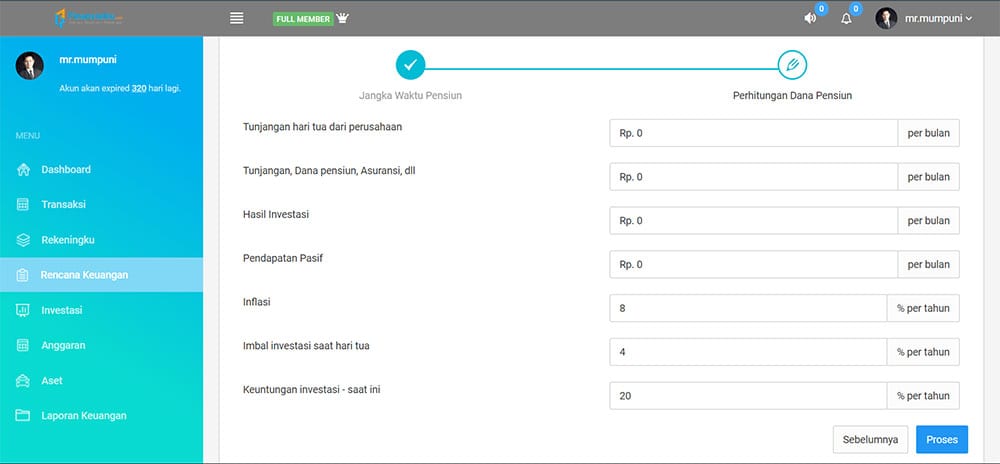Image resolution: width=1000 pixels, height=464 pixels.
Task: Click the Rekeningku layers icon
Action: click(x=24, y=240)
